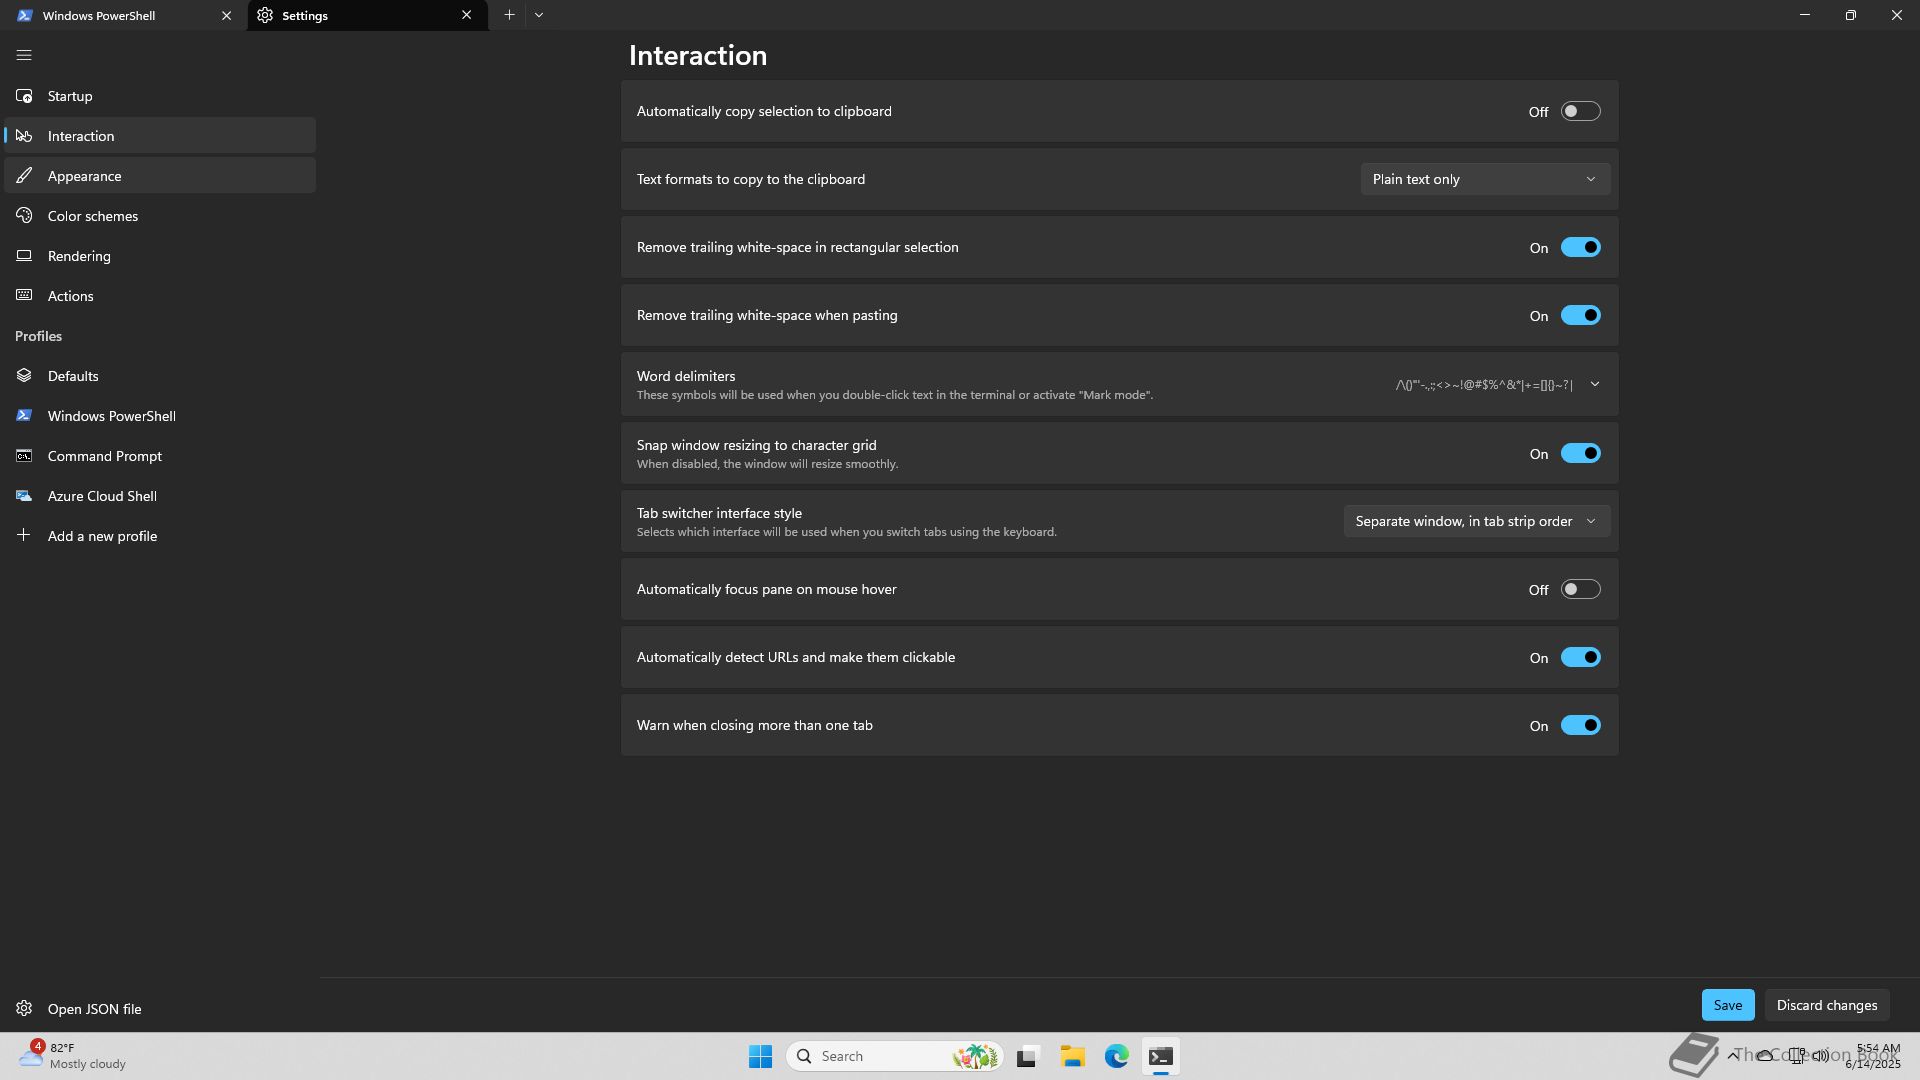Image resolution: width=1920 pixels, height=1080 pixels.
Task: Open the Color schemes palette icon
Action: (x=24, y=216)
